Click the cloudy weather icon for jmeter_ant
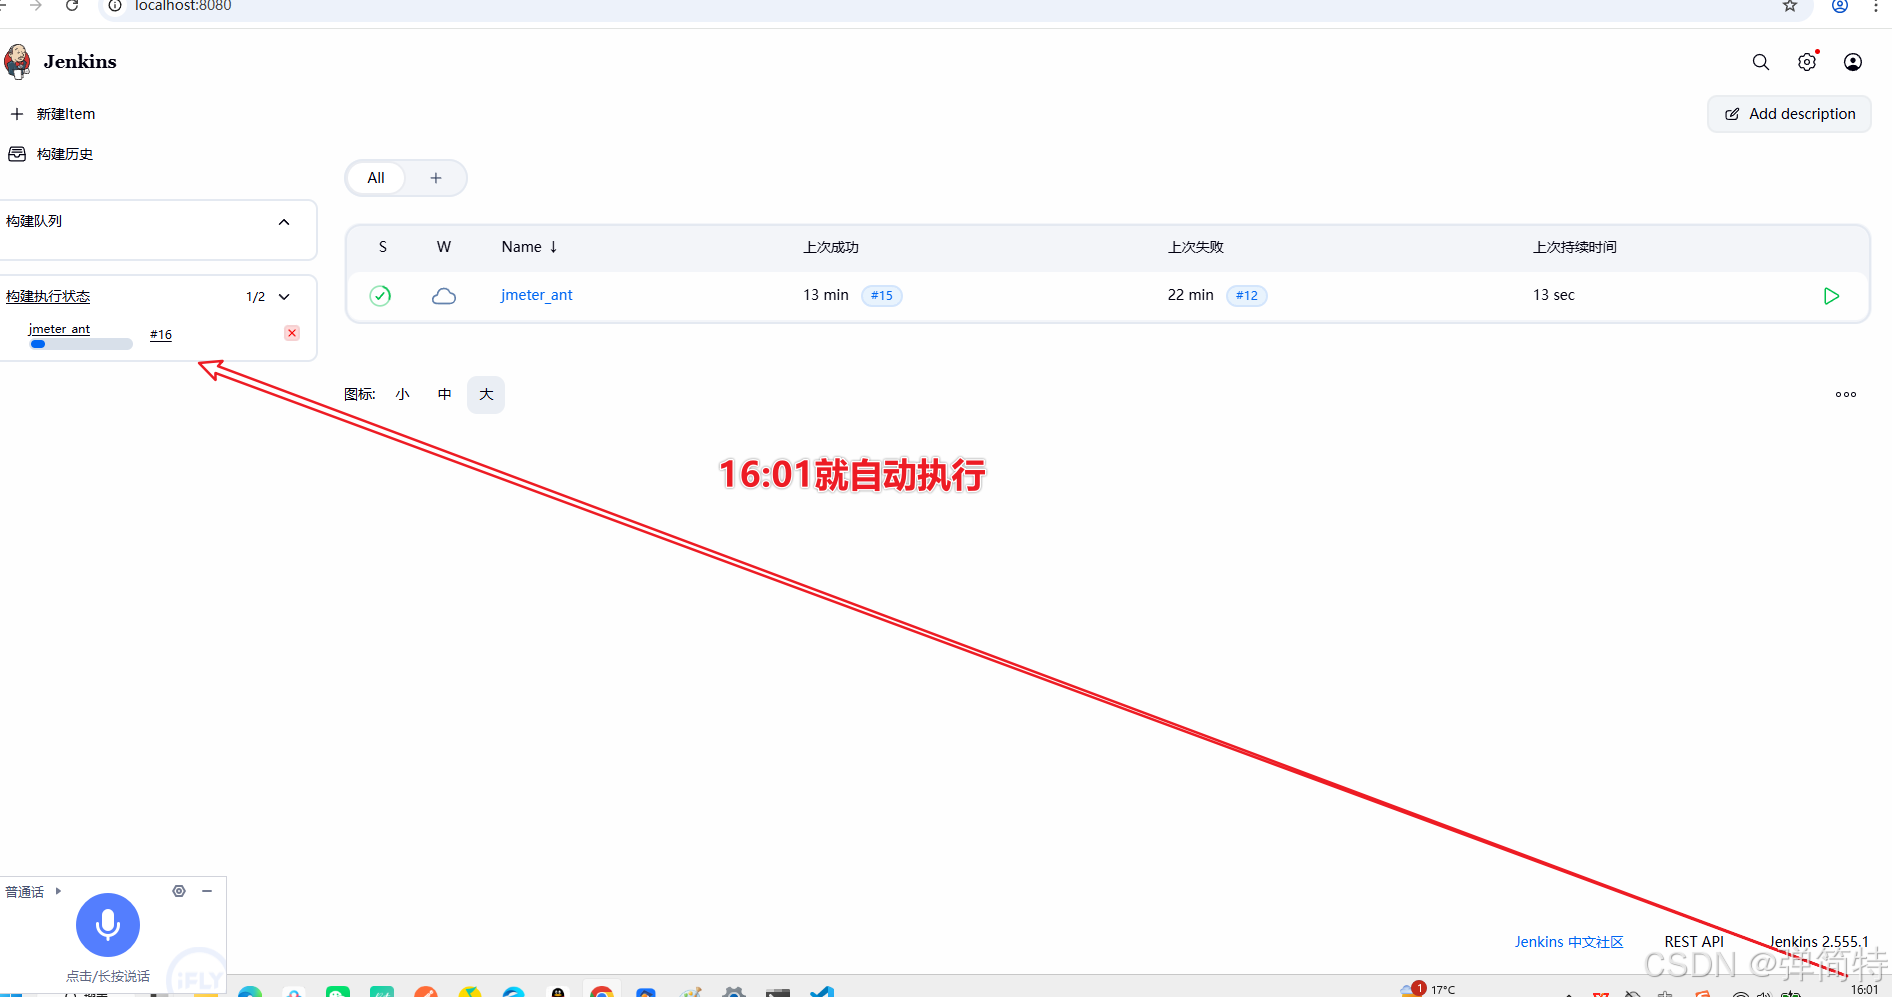Screen dimensions: 1892x997 click(444, 296)
